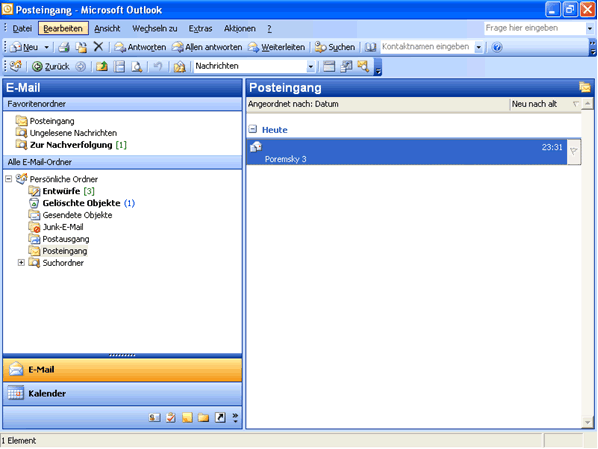Click the Tasks checkmark icon

171,418
